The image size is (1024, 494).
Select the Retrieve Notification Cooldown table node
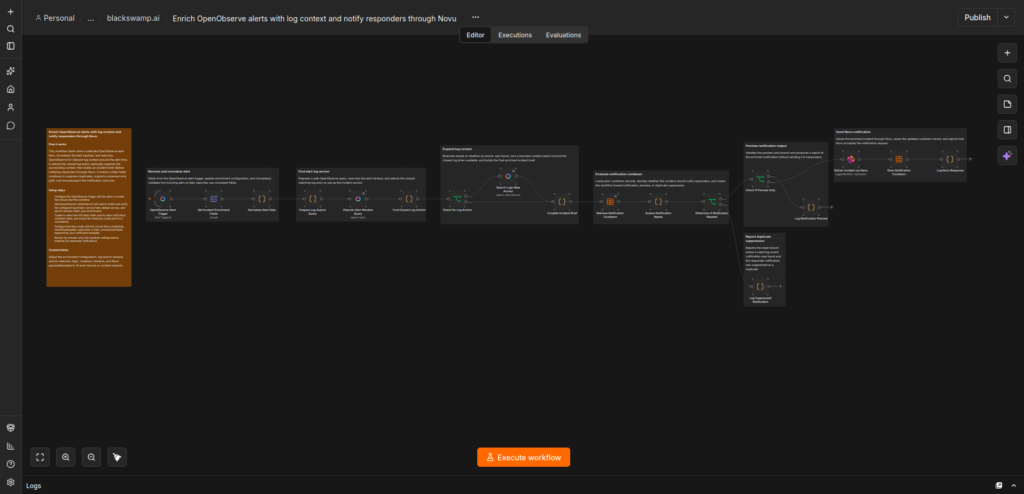coord(611,202)
